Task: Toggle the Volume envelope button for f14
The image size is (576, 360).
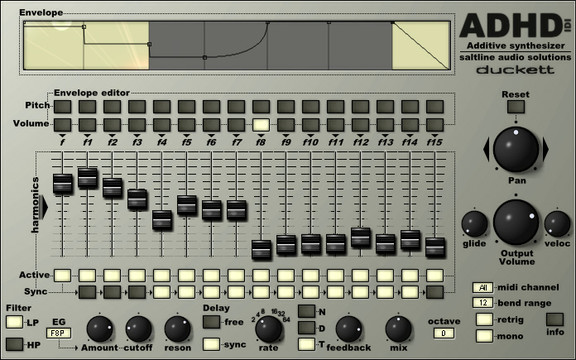Action: (x=410, y=125)
